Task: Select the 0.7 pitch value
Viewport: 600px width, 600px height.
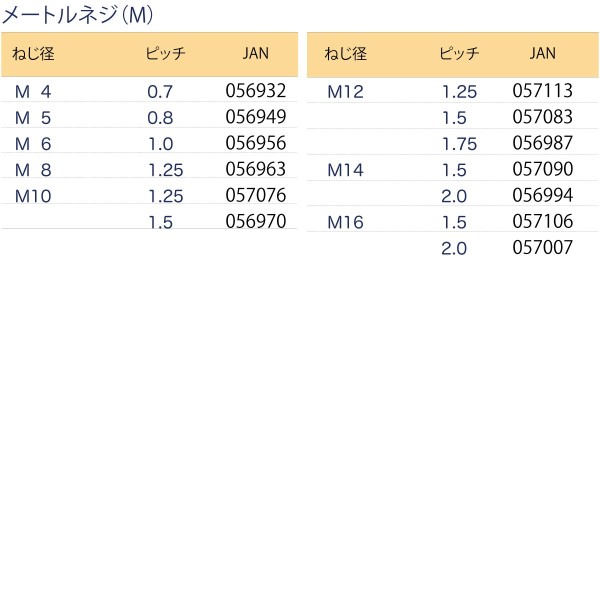Action: pos(160,91)
